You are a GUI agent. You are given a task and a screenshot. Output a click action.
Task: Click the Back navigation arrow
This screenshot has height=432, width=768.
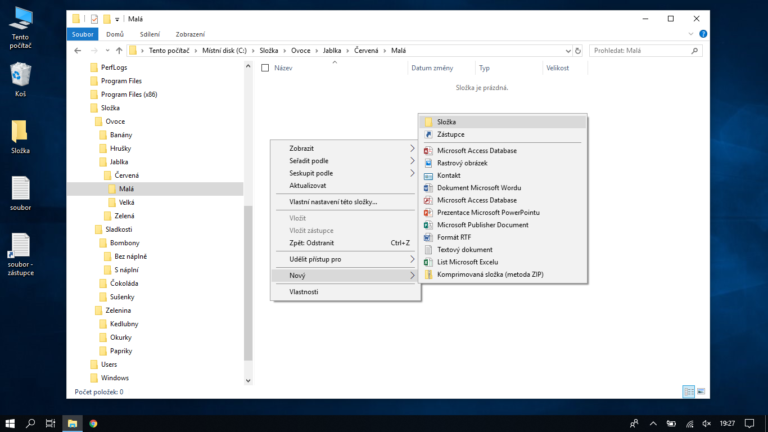point(78,49)
